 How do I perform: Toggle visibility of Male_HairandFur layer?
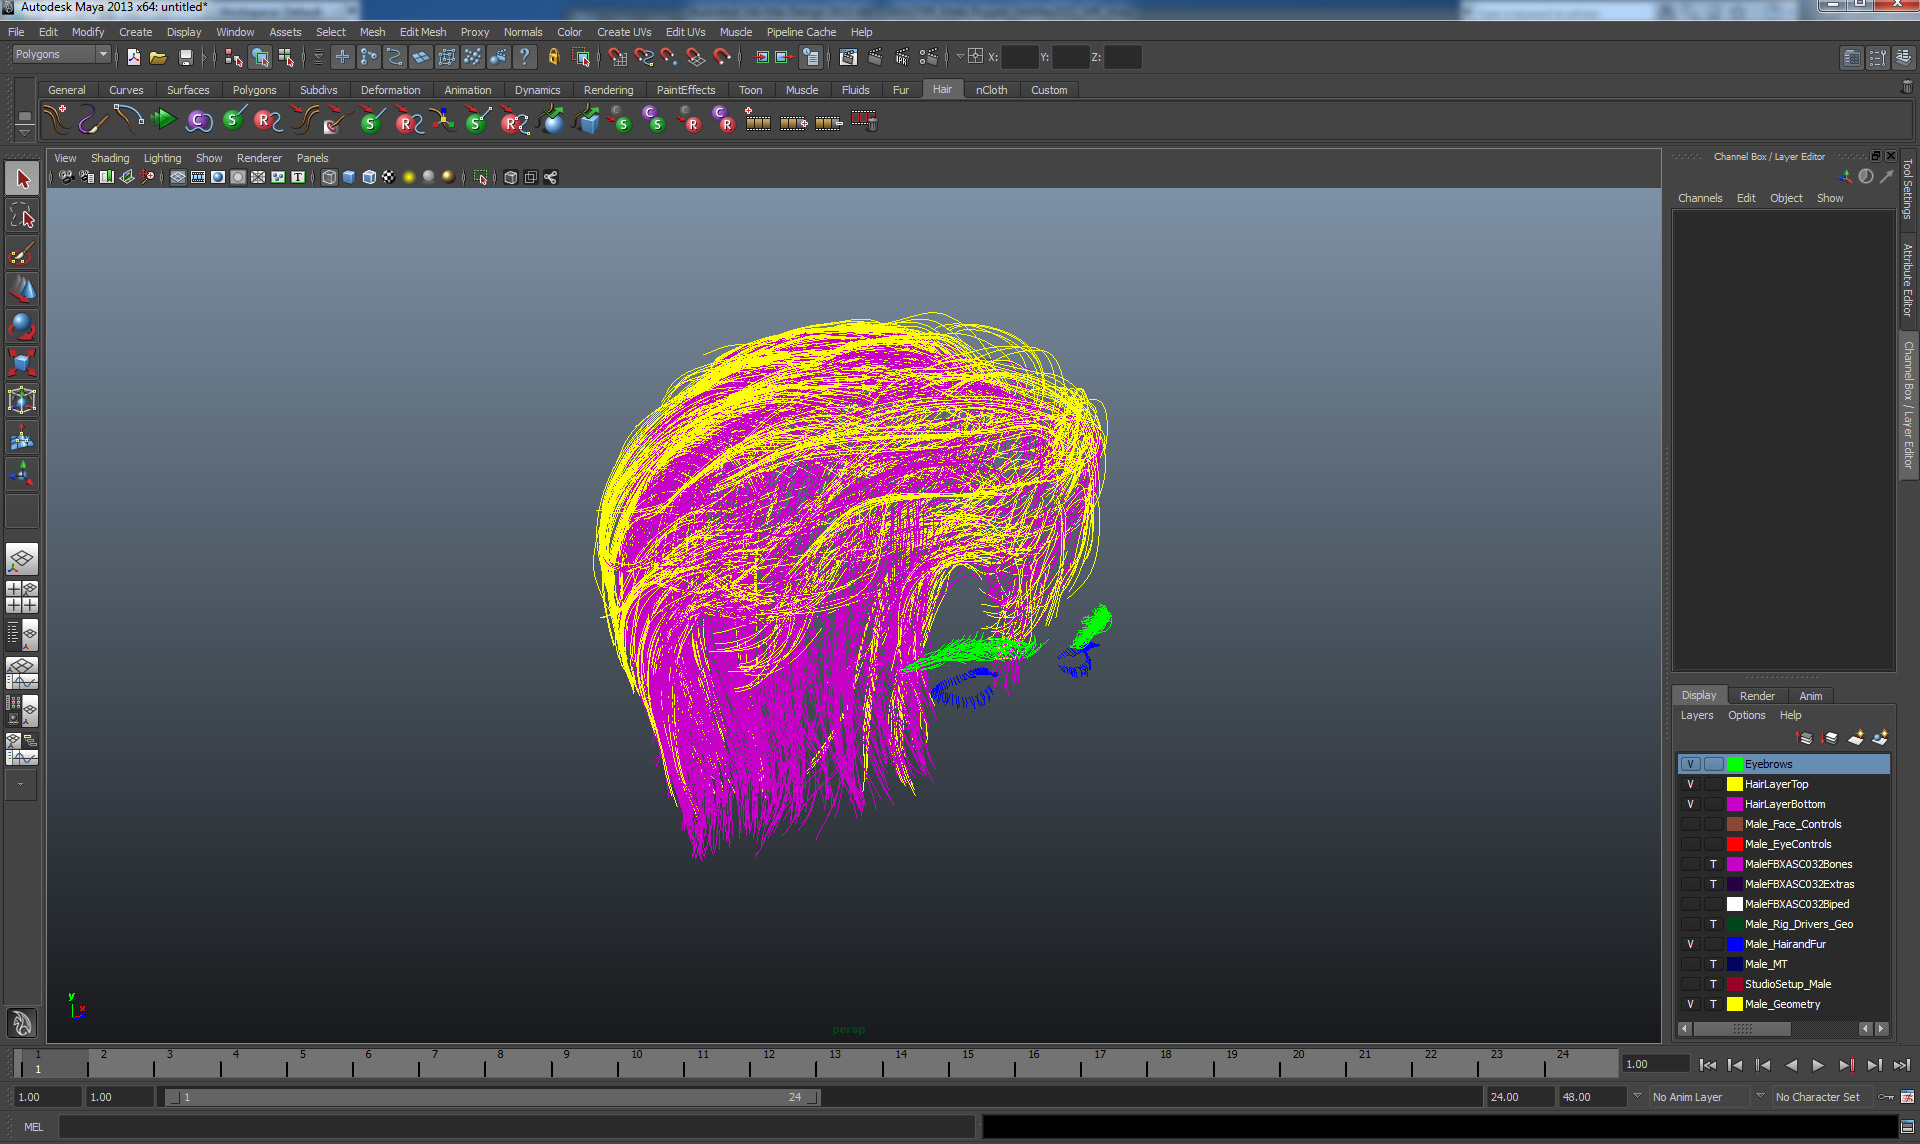pyautogui.click(x=1690, y=944)
